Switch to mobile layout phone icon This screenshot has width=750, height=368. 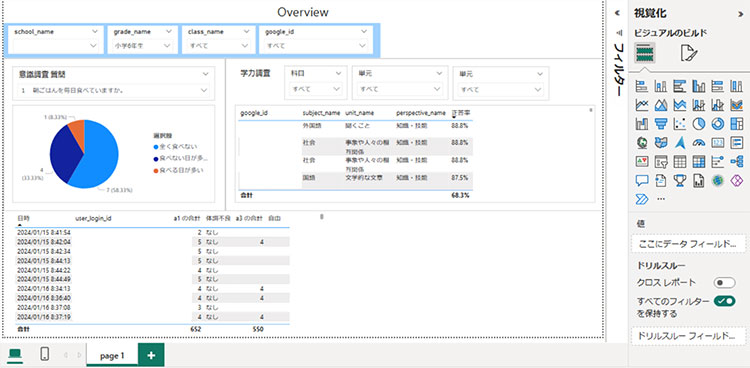[45, 355]
